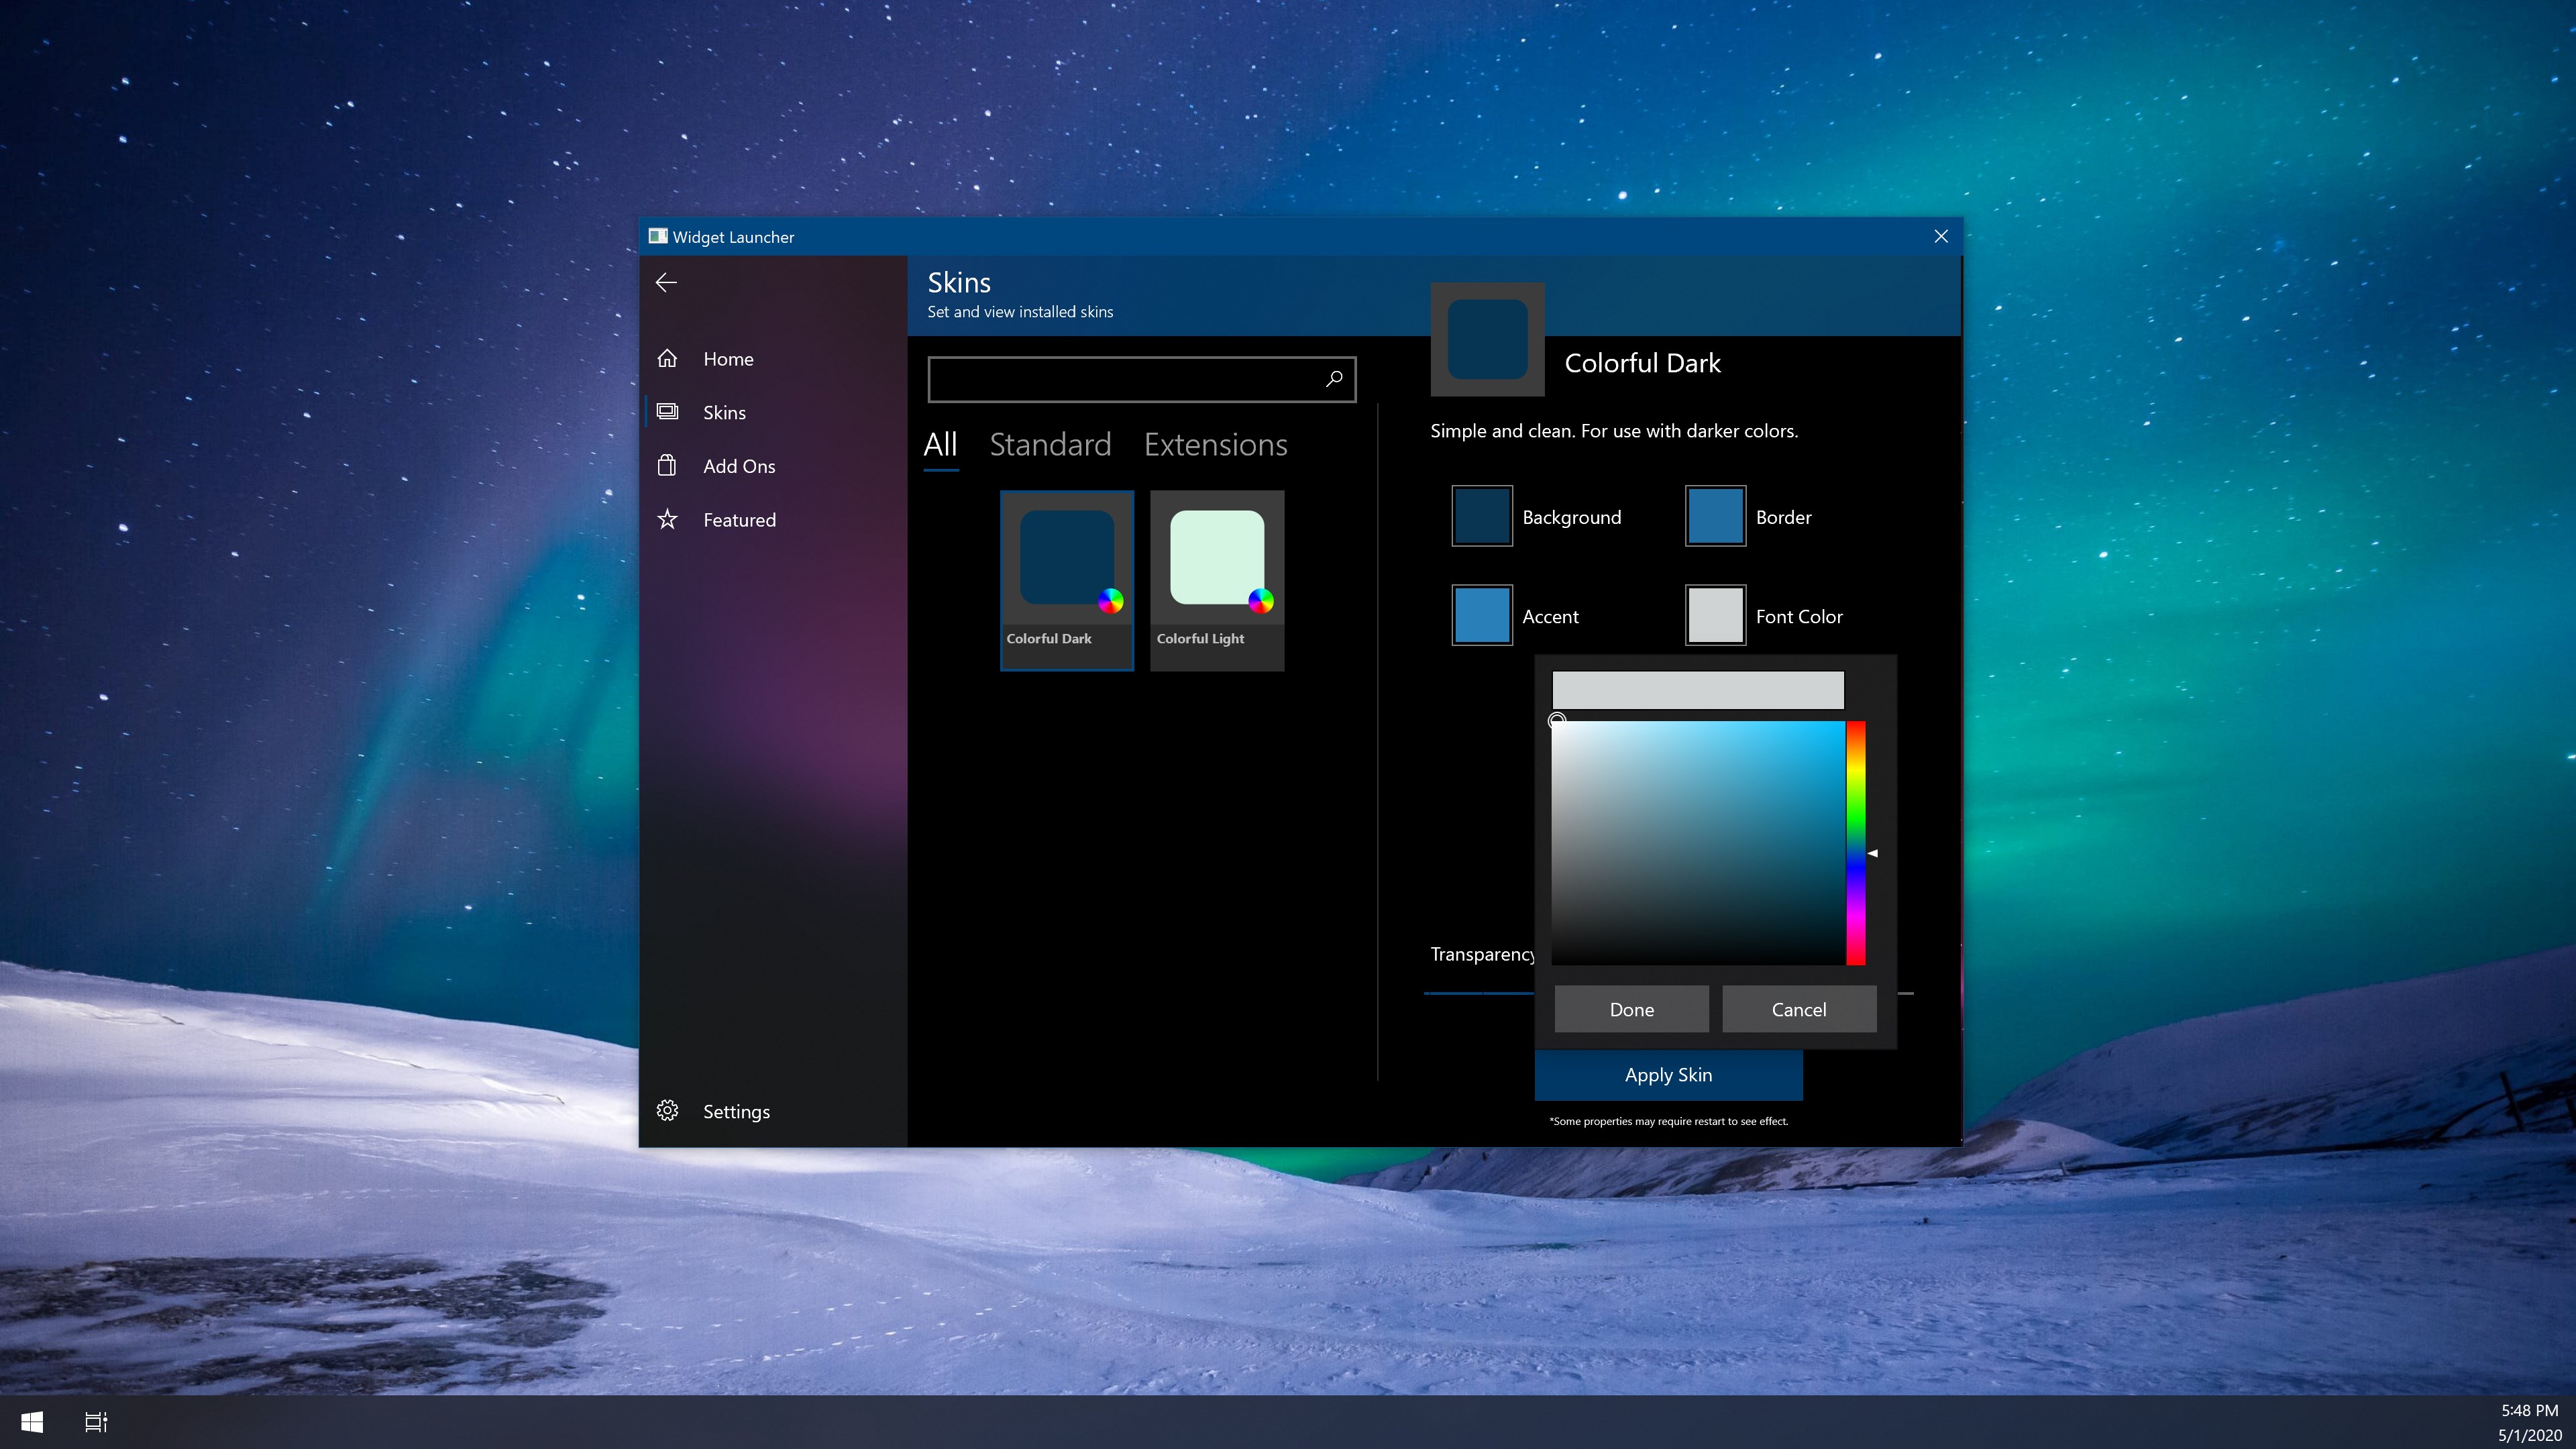Click the Featured star icon

[x=667, y=519]
